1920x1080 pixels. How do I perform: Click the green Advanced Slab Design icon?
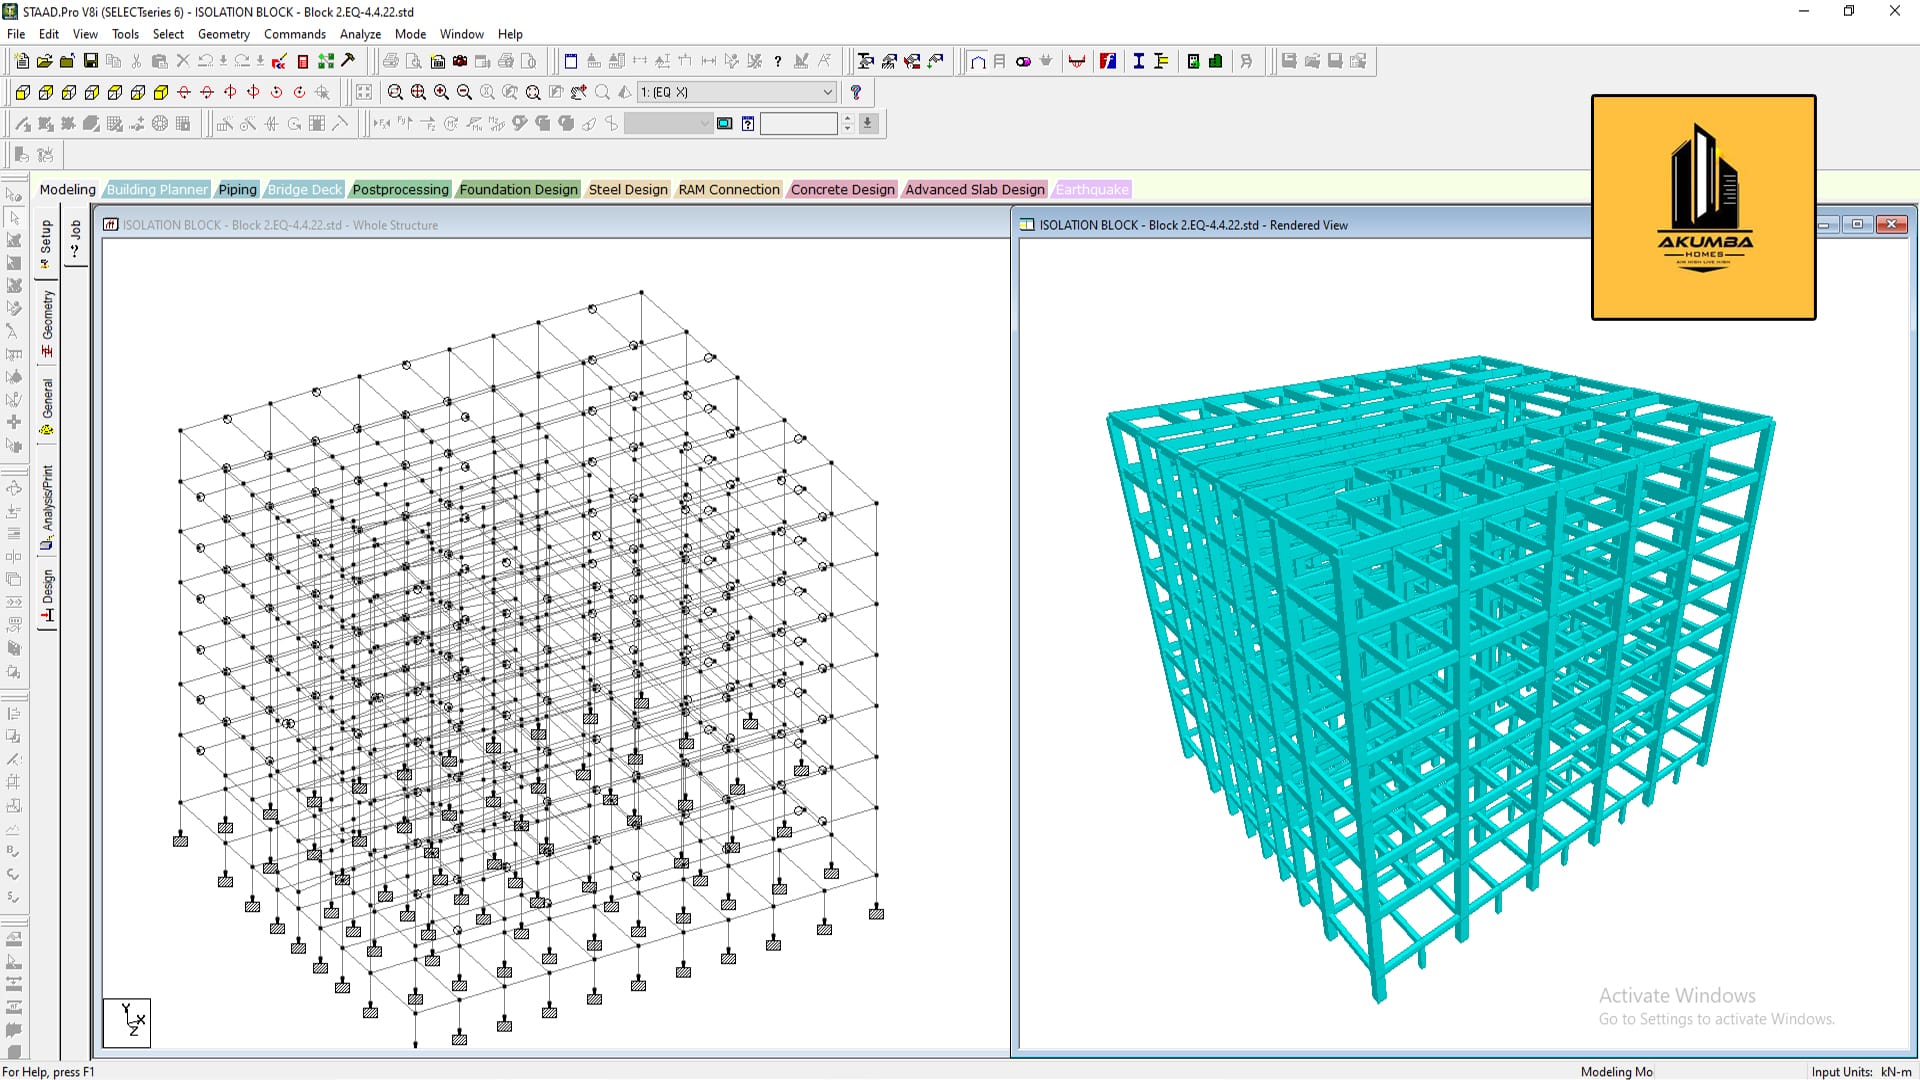pyautogui.click(x=1215, y=61)
